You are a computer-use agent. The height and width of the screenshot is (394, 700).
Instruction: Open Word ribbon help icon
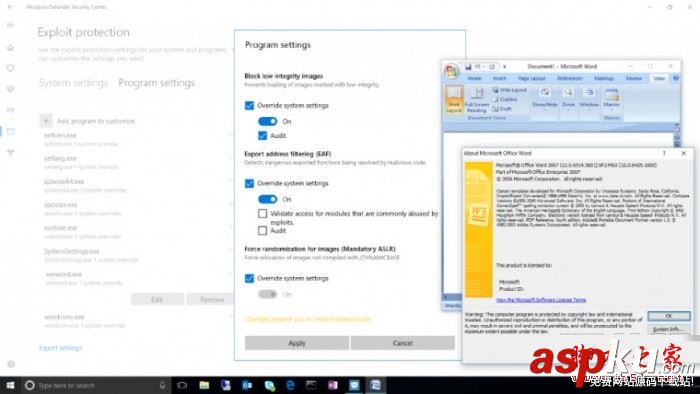(x=676, y=78)
